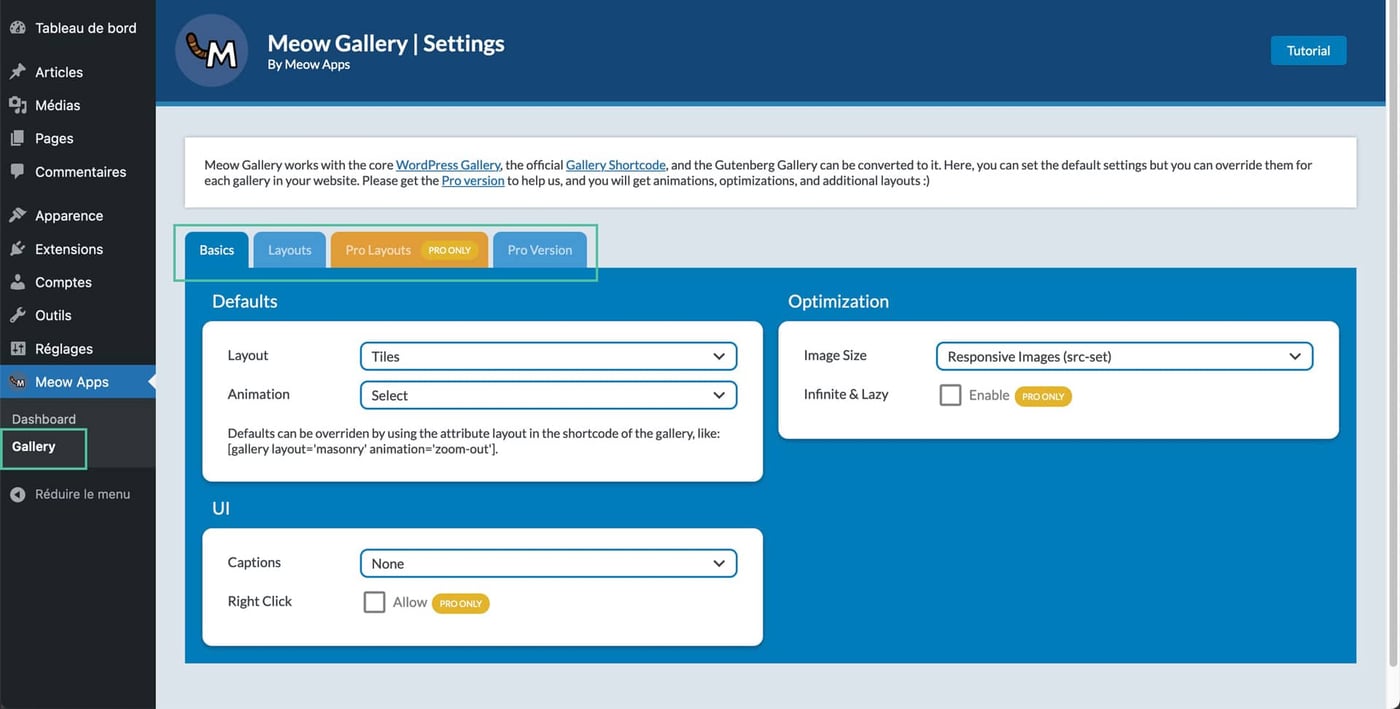Click the Réduire le menu collapse icon
1400x709 pixels.
click(16, 493)
